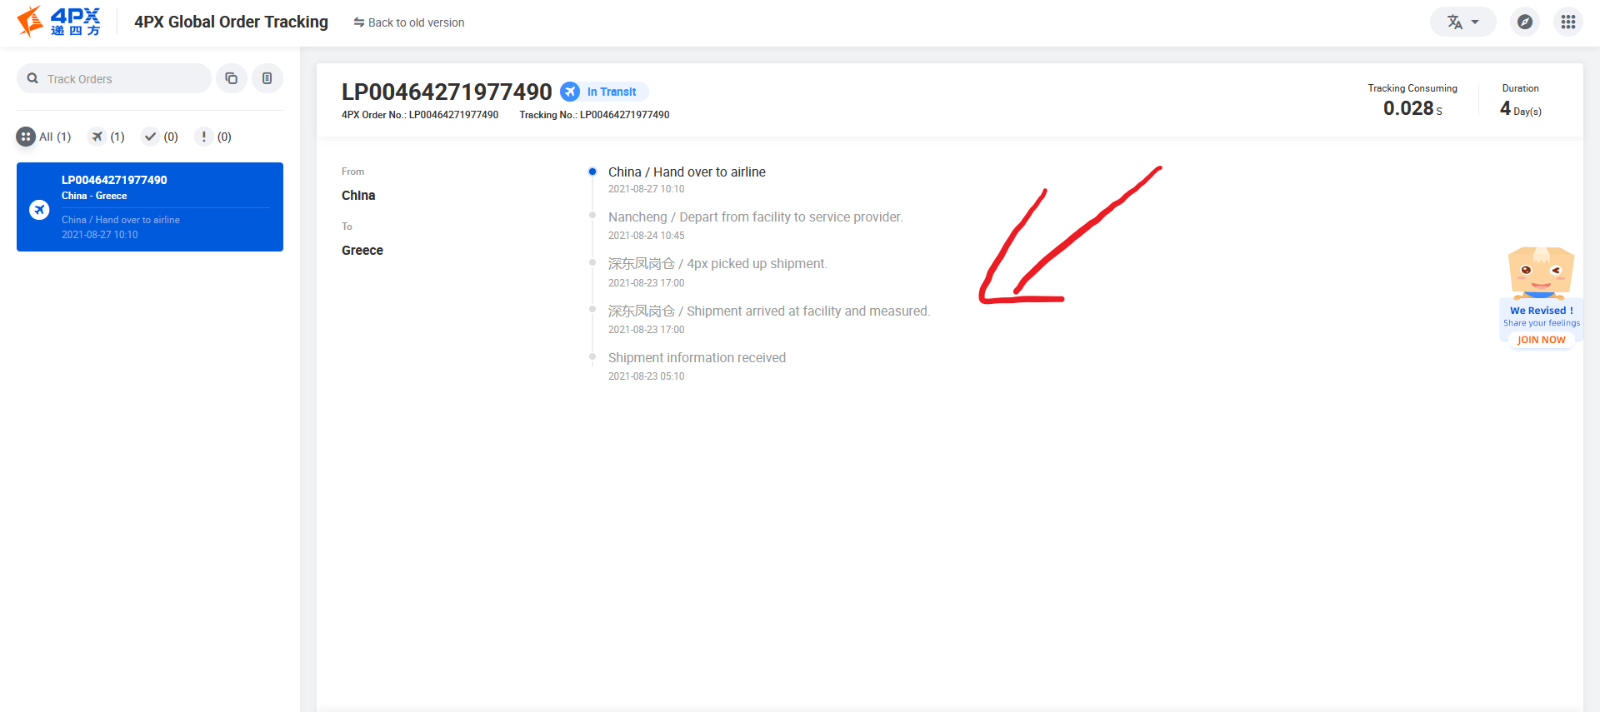Select the LP00464271977490 order card

(150, 207)
